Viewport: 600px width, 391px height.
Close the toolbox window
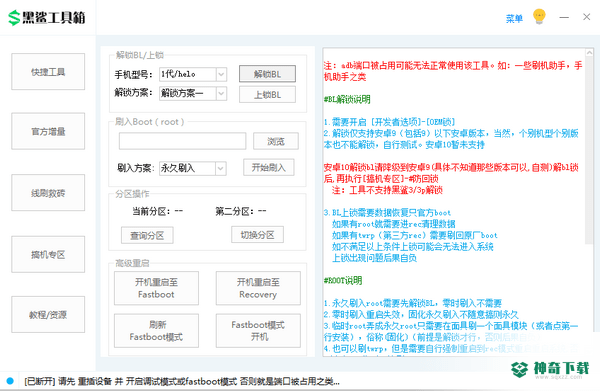pyautogui.click(x=586, y=17)
